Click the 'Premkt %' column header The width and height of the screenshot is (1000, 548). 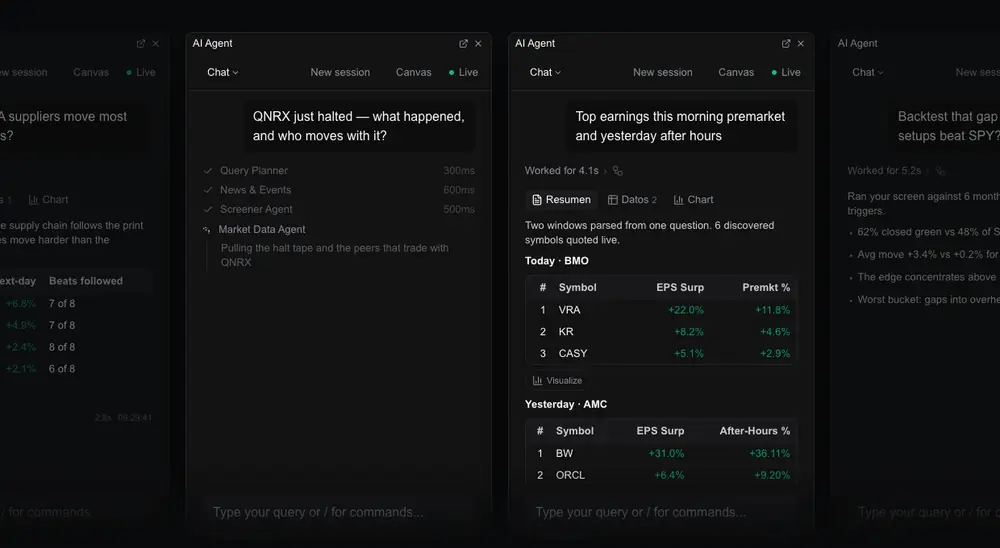pyautogui.click(x=766, y=288)
